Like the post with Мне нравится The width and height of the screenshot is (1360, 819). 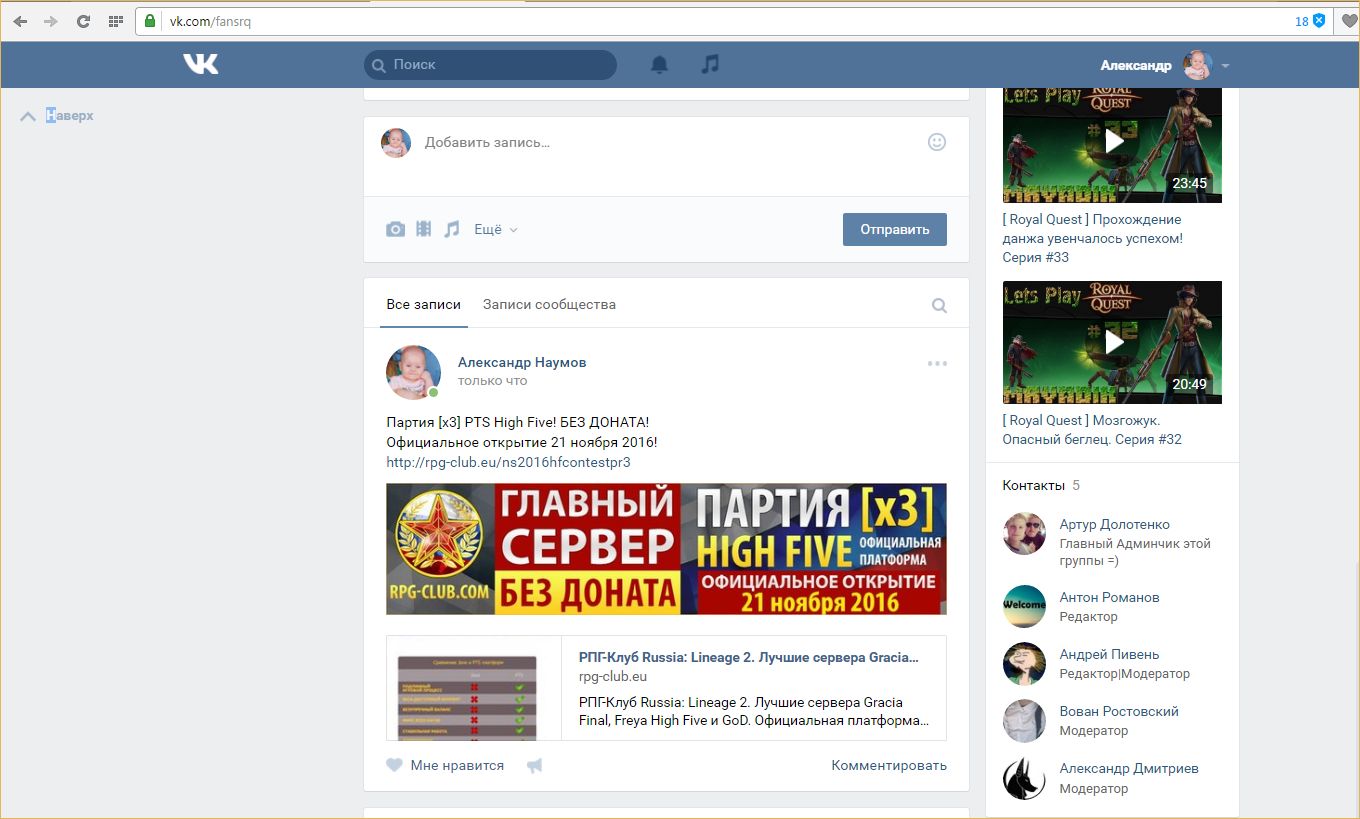click(445, 766)
